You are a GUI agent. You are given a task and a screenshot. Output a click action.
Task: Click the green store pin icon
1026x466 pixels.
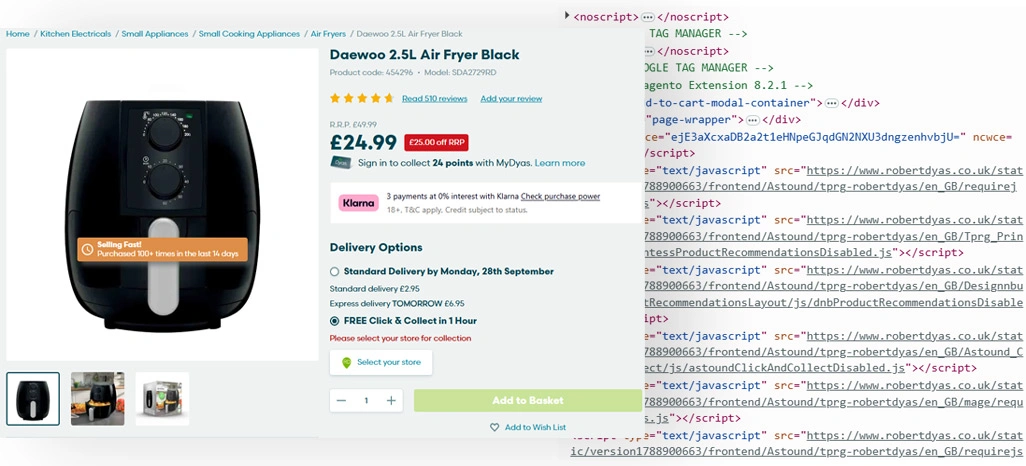tap(346, 363)
